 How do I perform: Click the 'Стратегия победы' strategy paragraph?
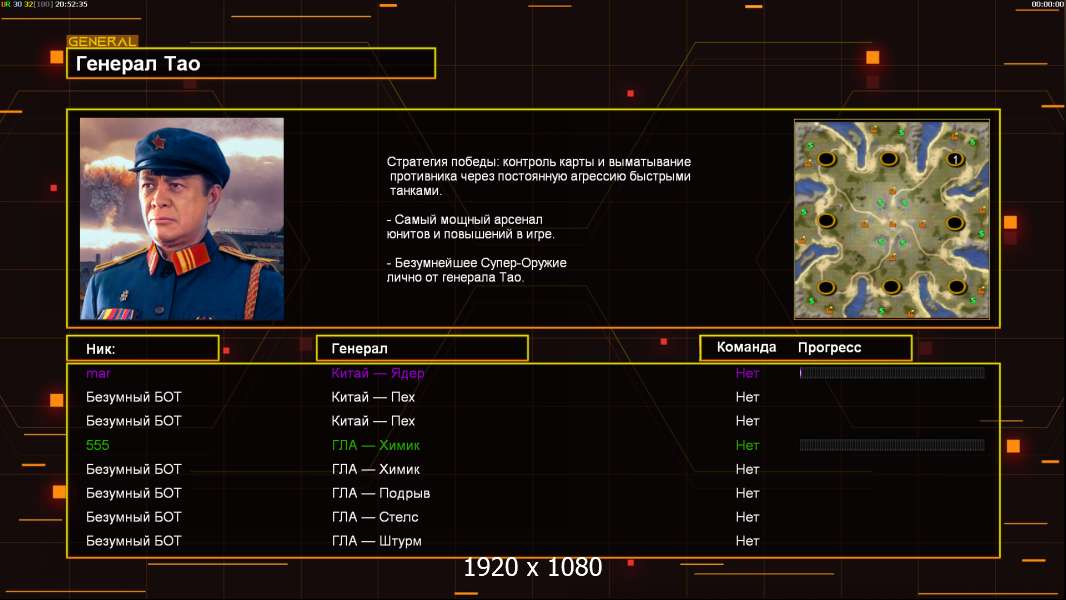[x=539, y=176]
